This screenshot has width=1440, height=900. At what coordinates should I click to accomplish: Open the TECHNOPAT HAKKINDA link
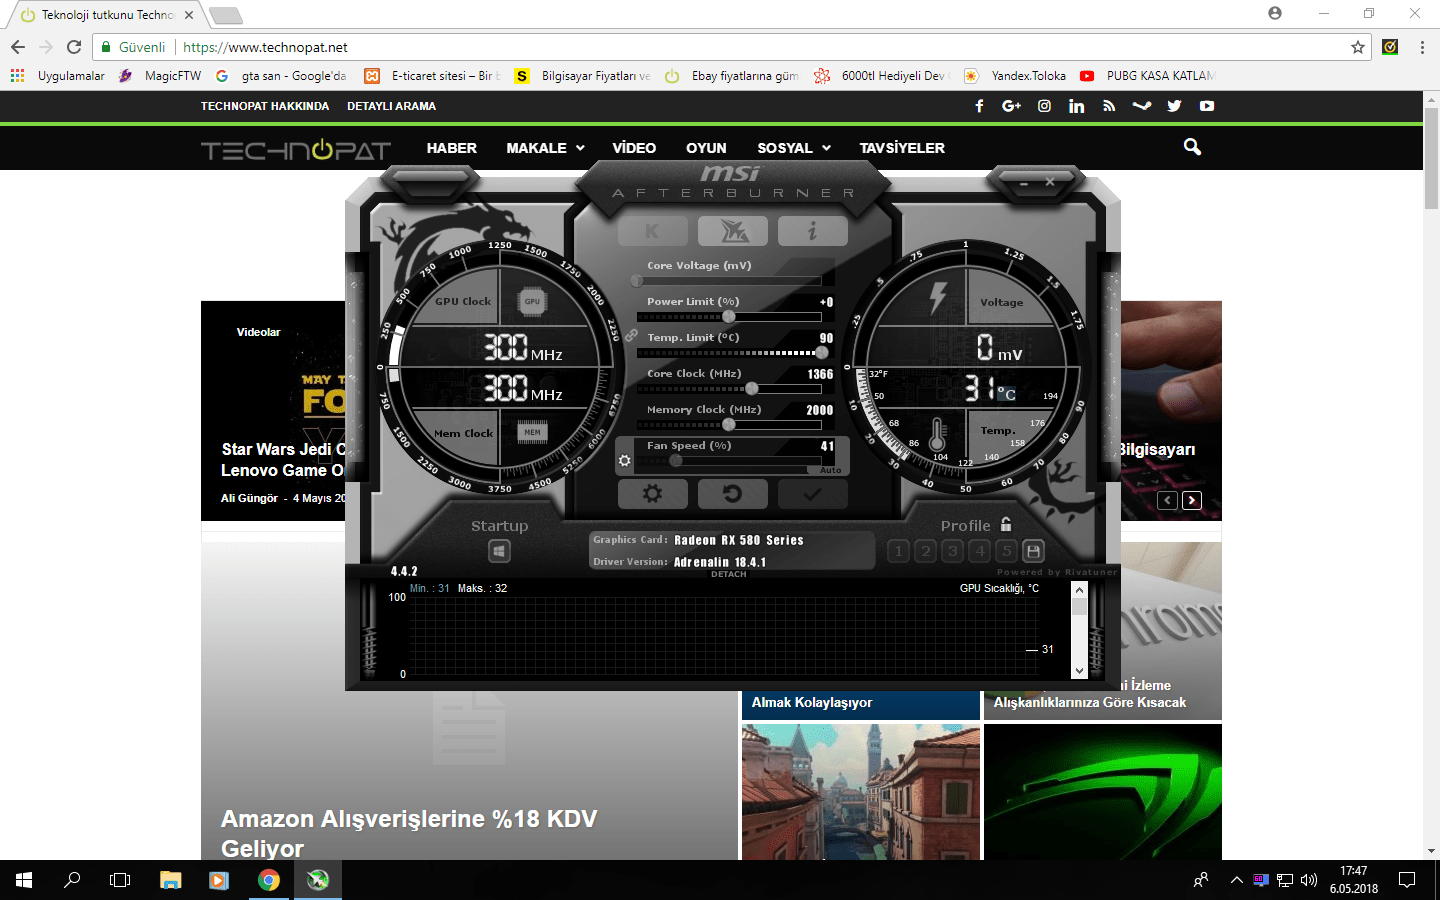click(x=265, y=106)
